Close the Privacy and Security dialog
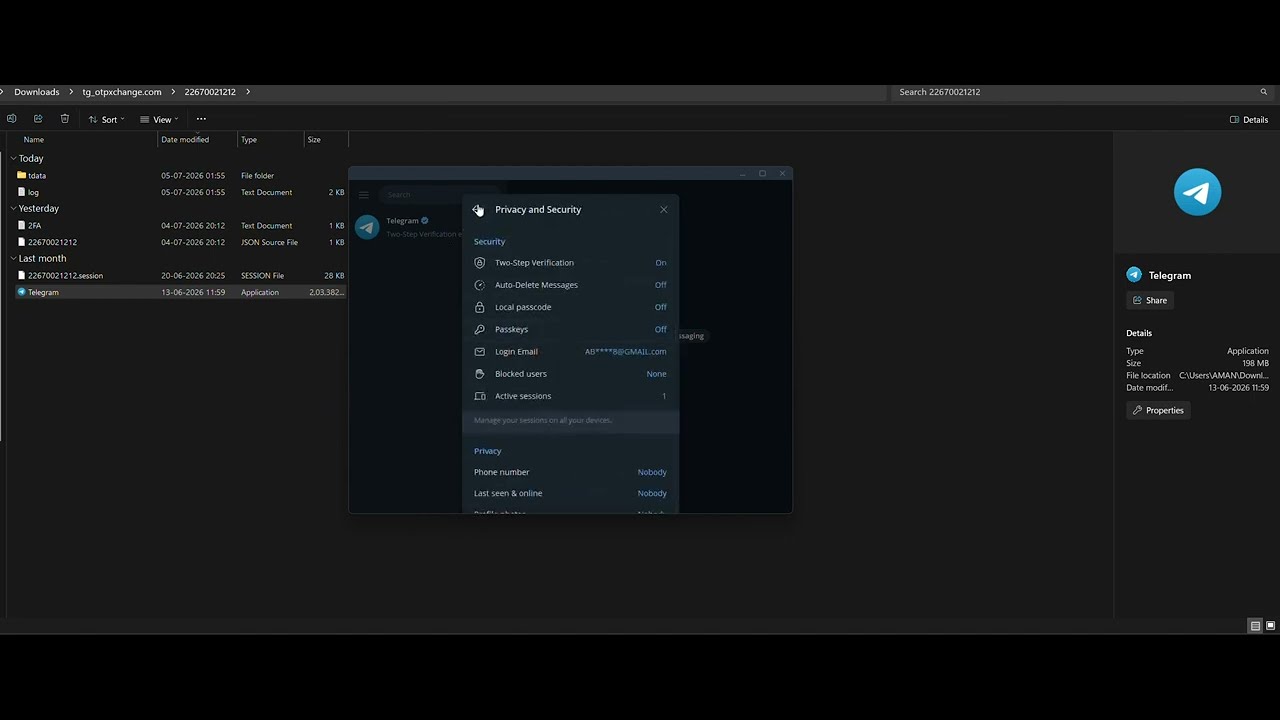The height and width of the screenshot is (720, 1280). coord(664,210)
